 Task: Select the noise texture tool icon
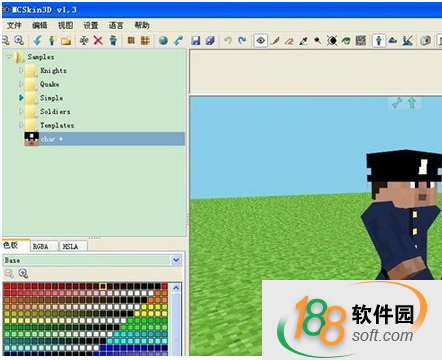click(x=361, y=41)
